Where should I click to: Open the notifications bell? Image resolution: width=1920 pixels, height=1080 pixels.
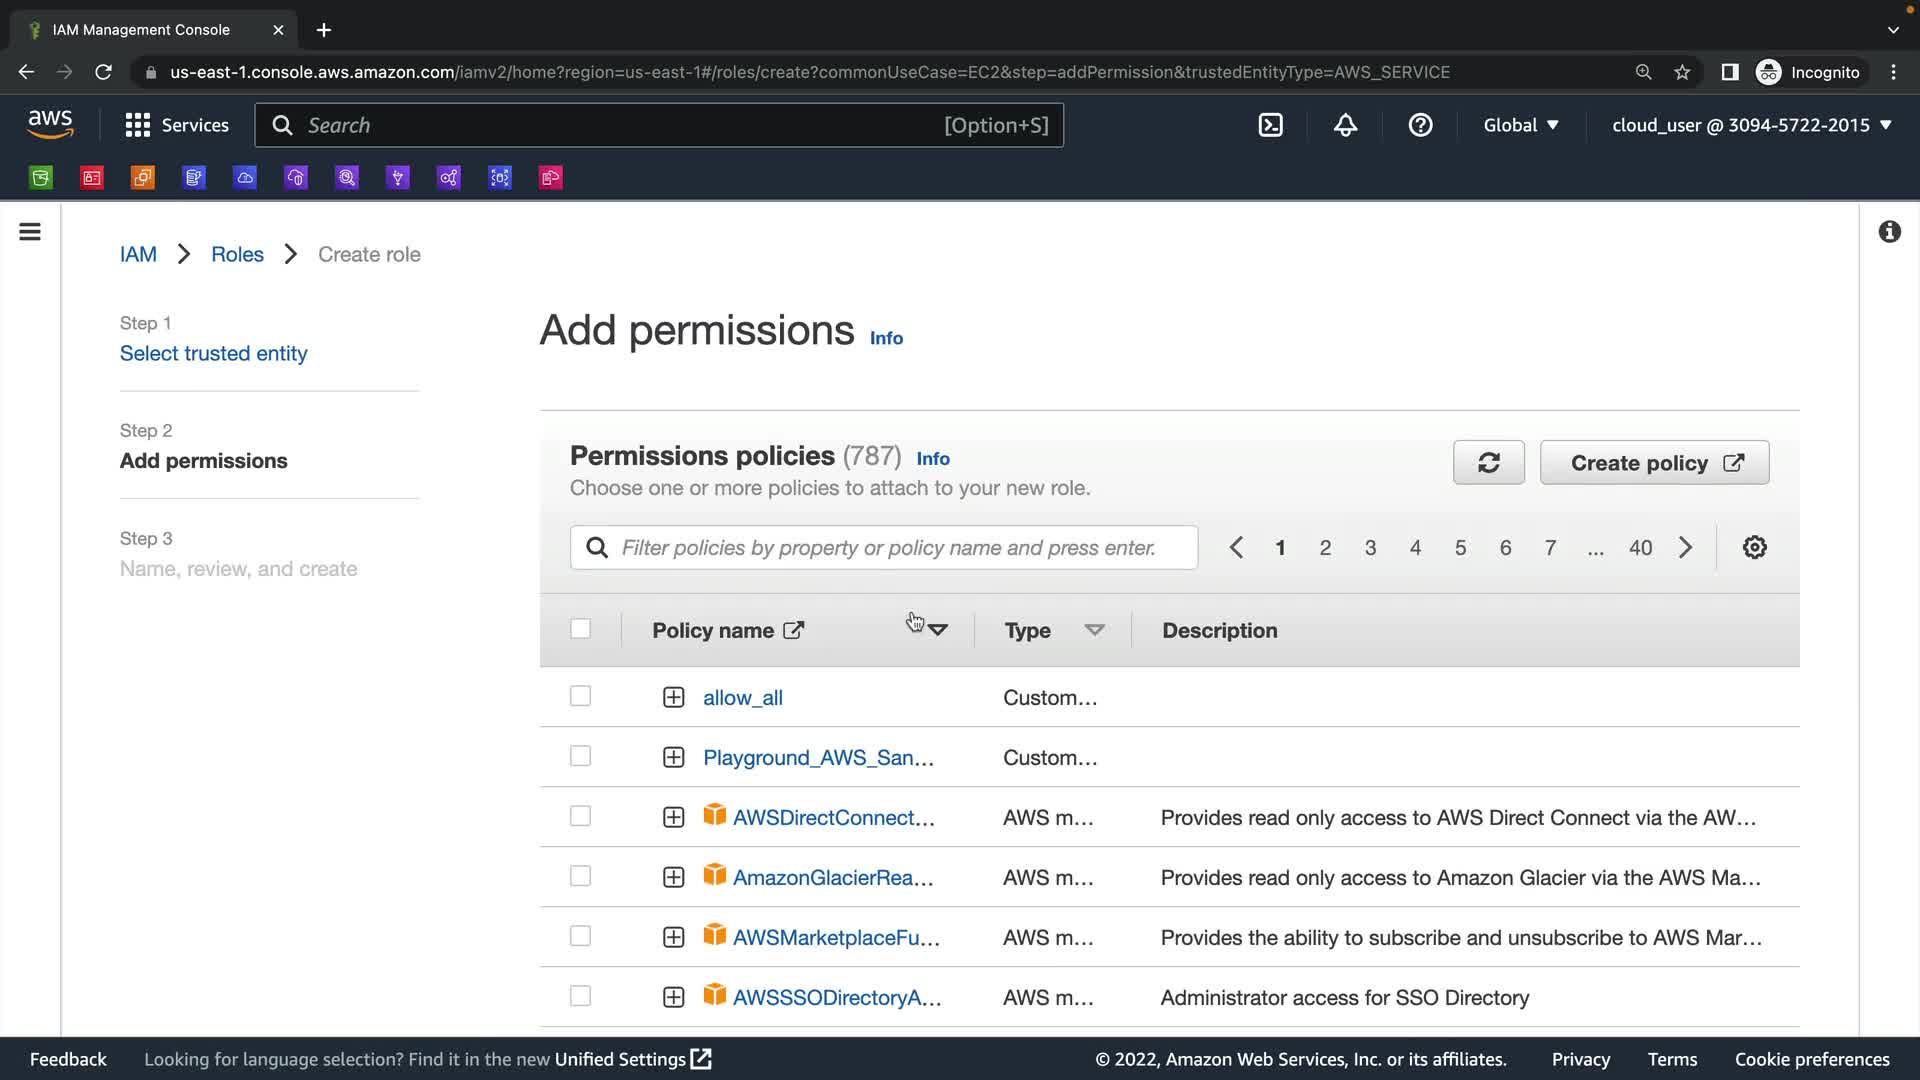[1345, 125]
